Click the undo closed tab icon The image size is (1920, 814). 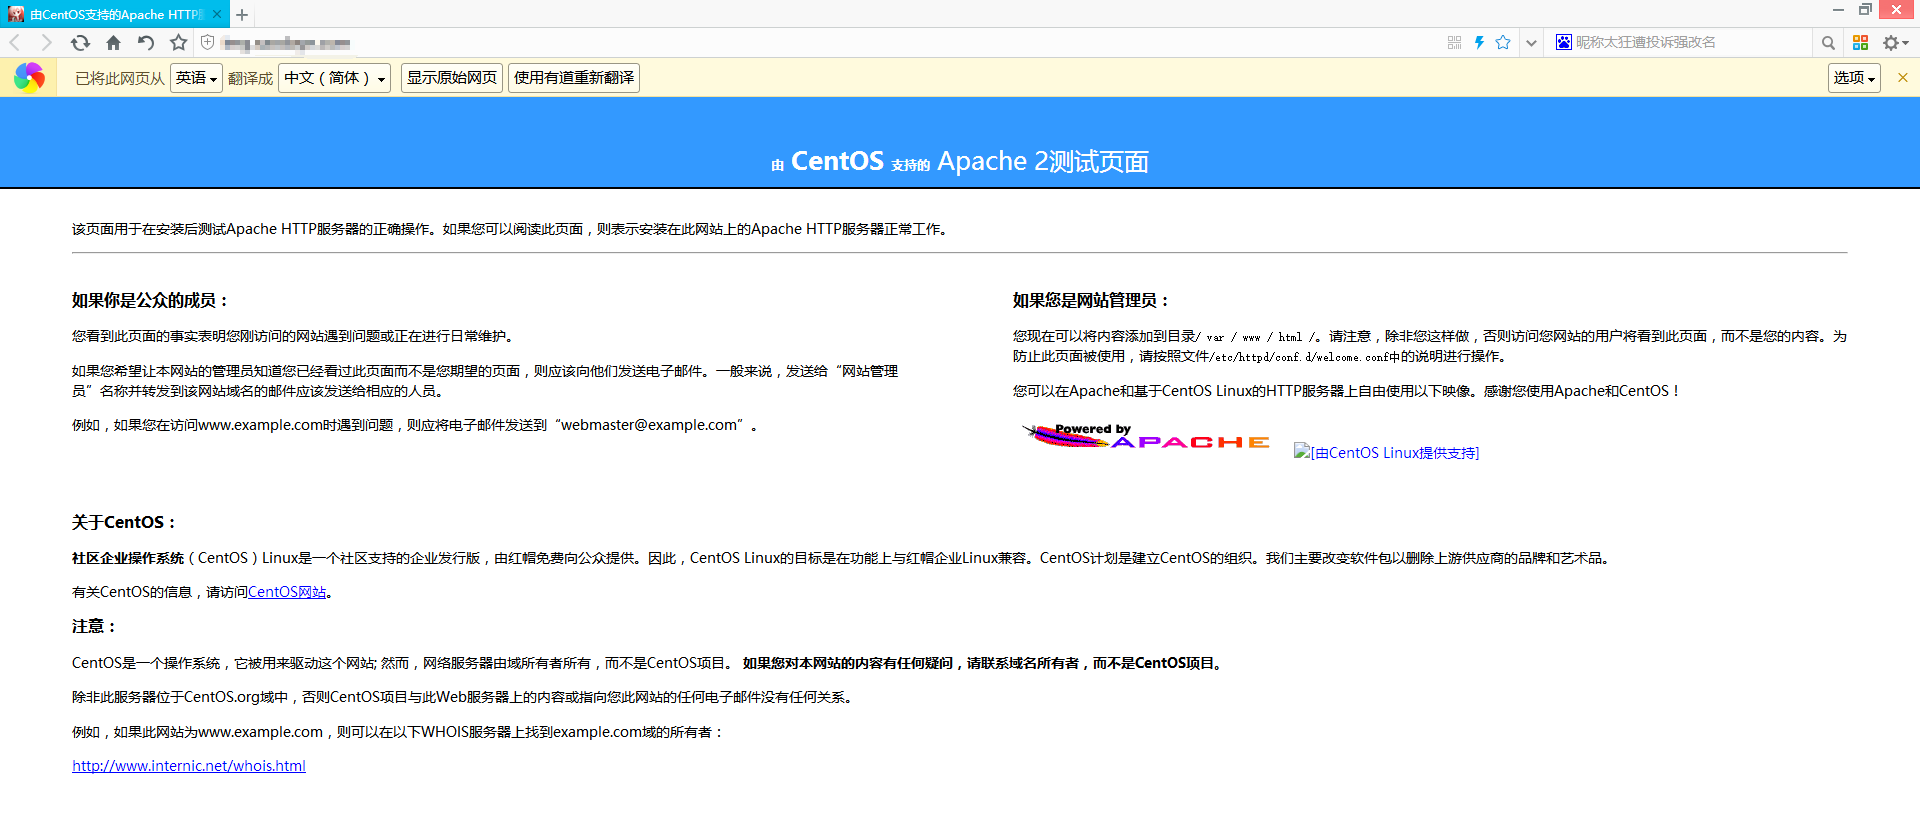click(x=146, y=43)
